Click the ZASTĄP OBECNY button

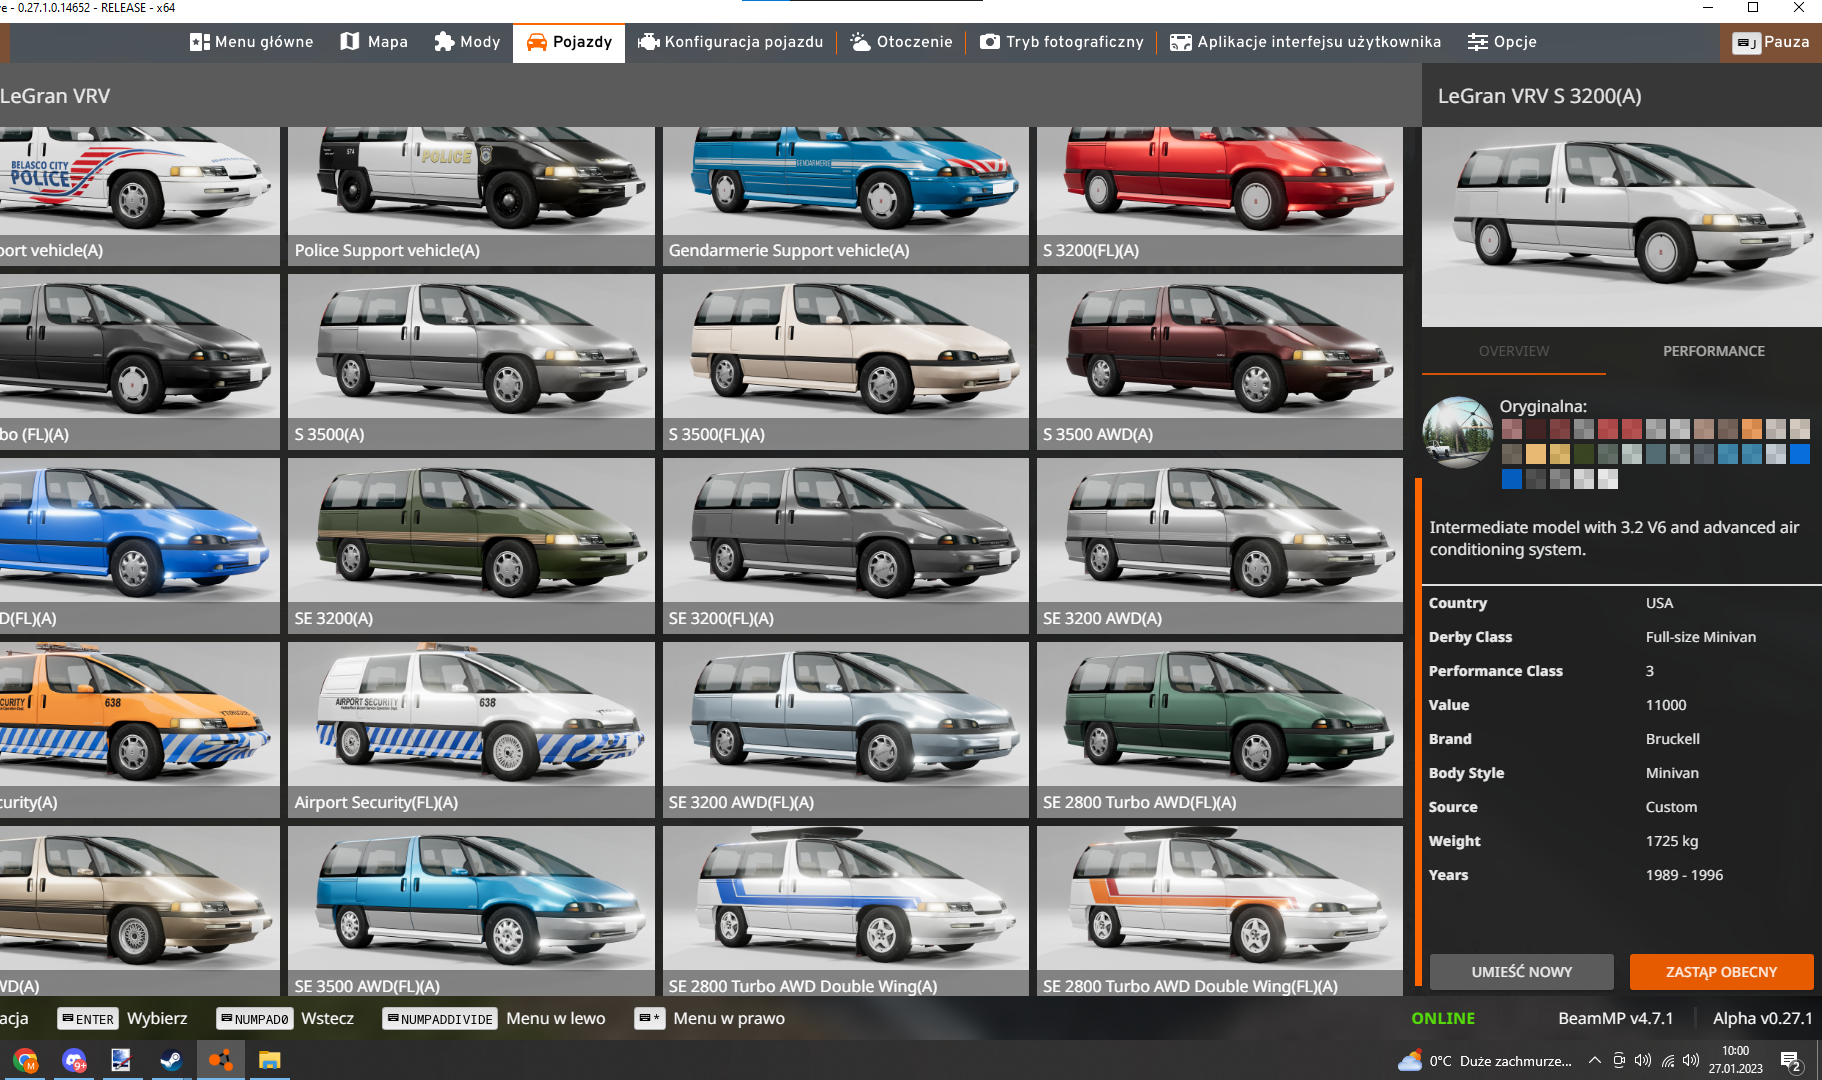tap(1722, 972)
